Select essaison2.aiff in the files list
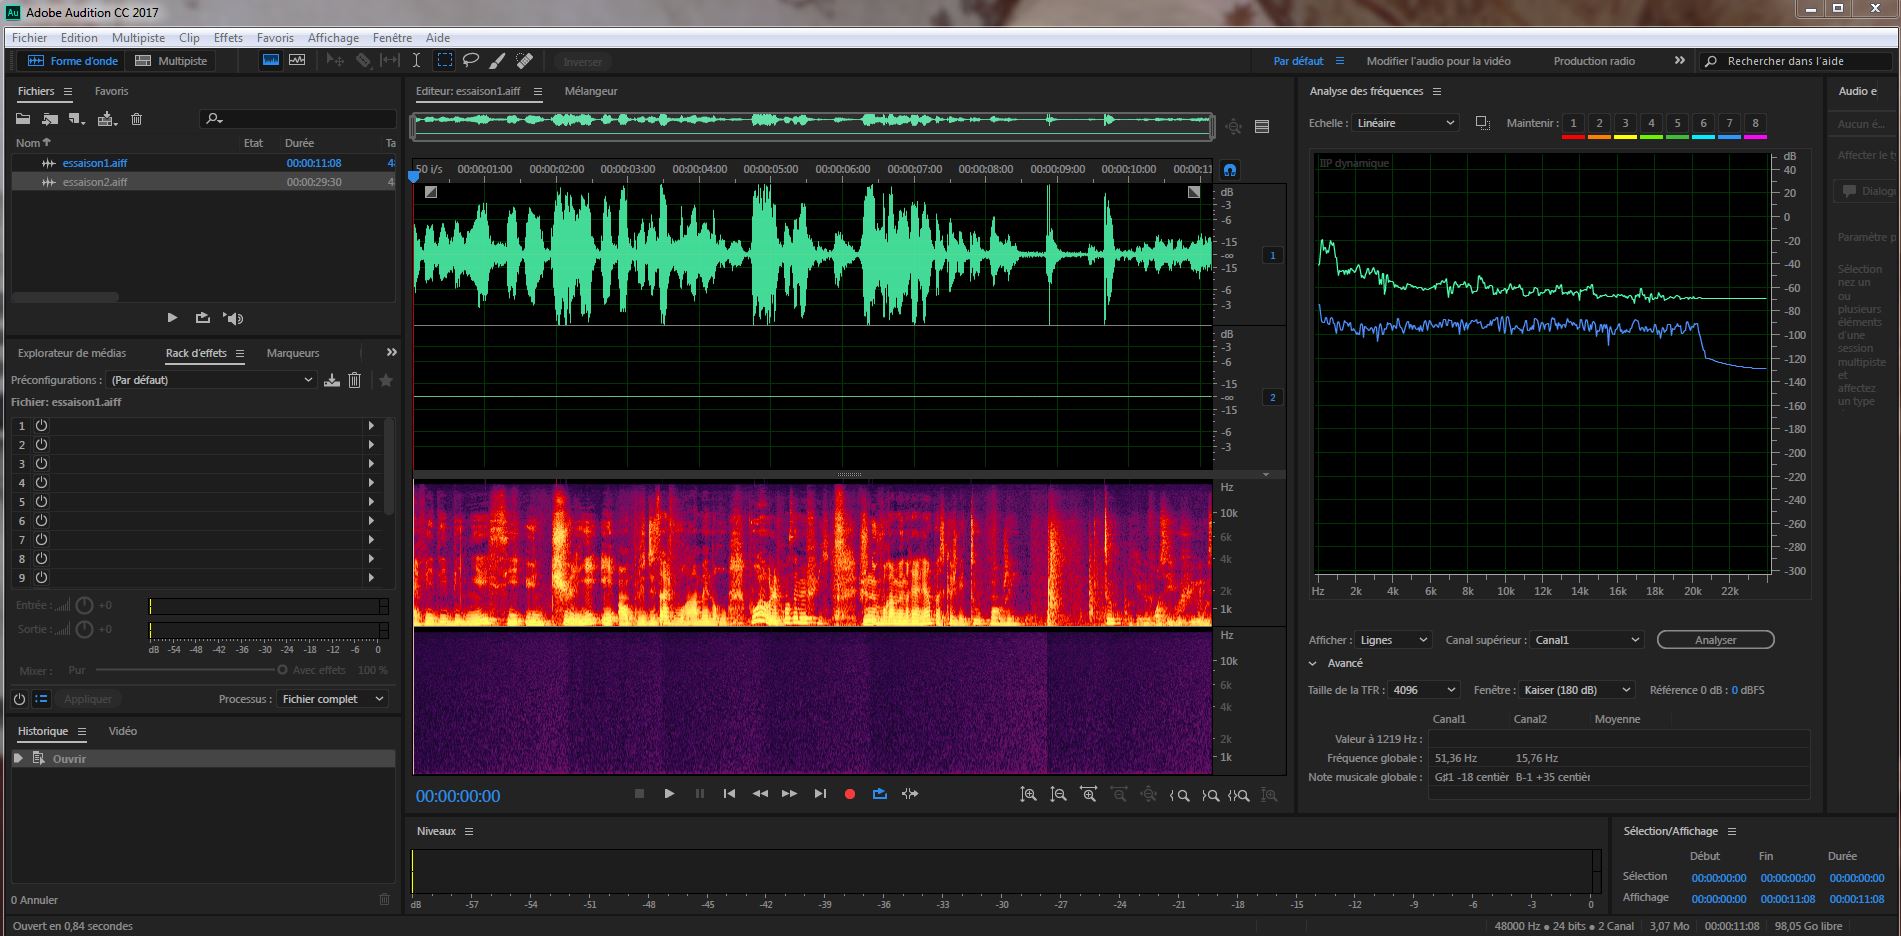 click(x=95, y=182)
